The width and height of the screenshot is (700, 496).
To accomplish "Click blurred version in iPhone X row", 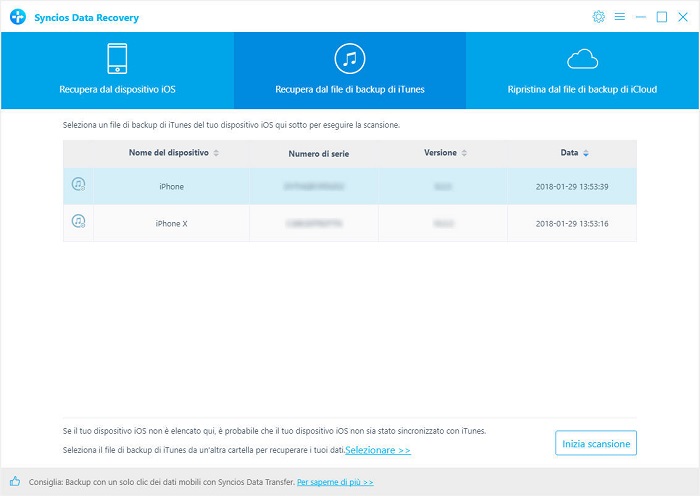I will point(443,224).
